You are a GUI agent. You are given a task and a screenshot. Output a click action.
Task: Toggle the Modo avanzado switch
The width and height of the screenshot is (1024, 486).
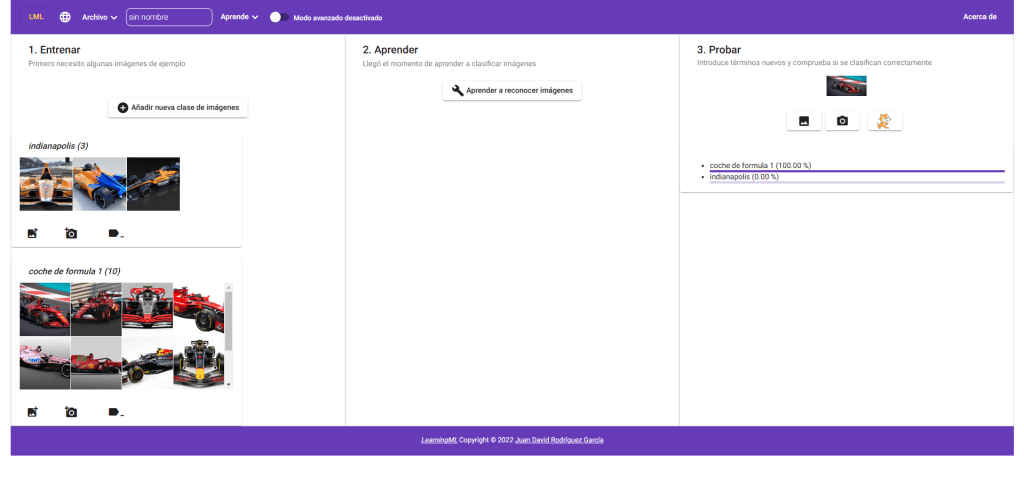(279, 17)
